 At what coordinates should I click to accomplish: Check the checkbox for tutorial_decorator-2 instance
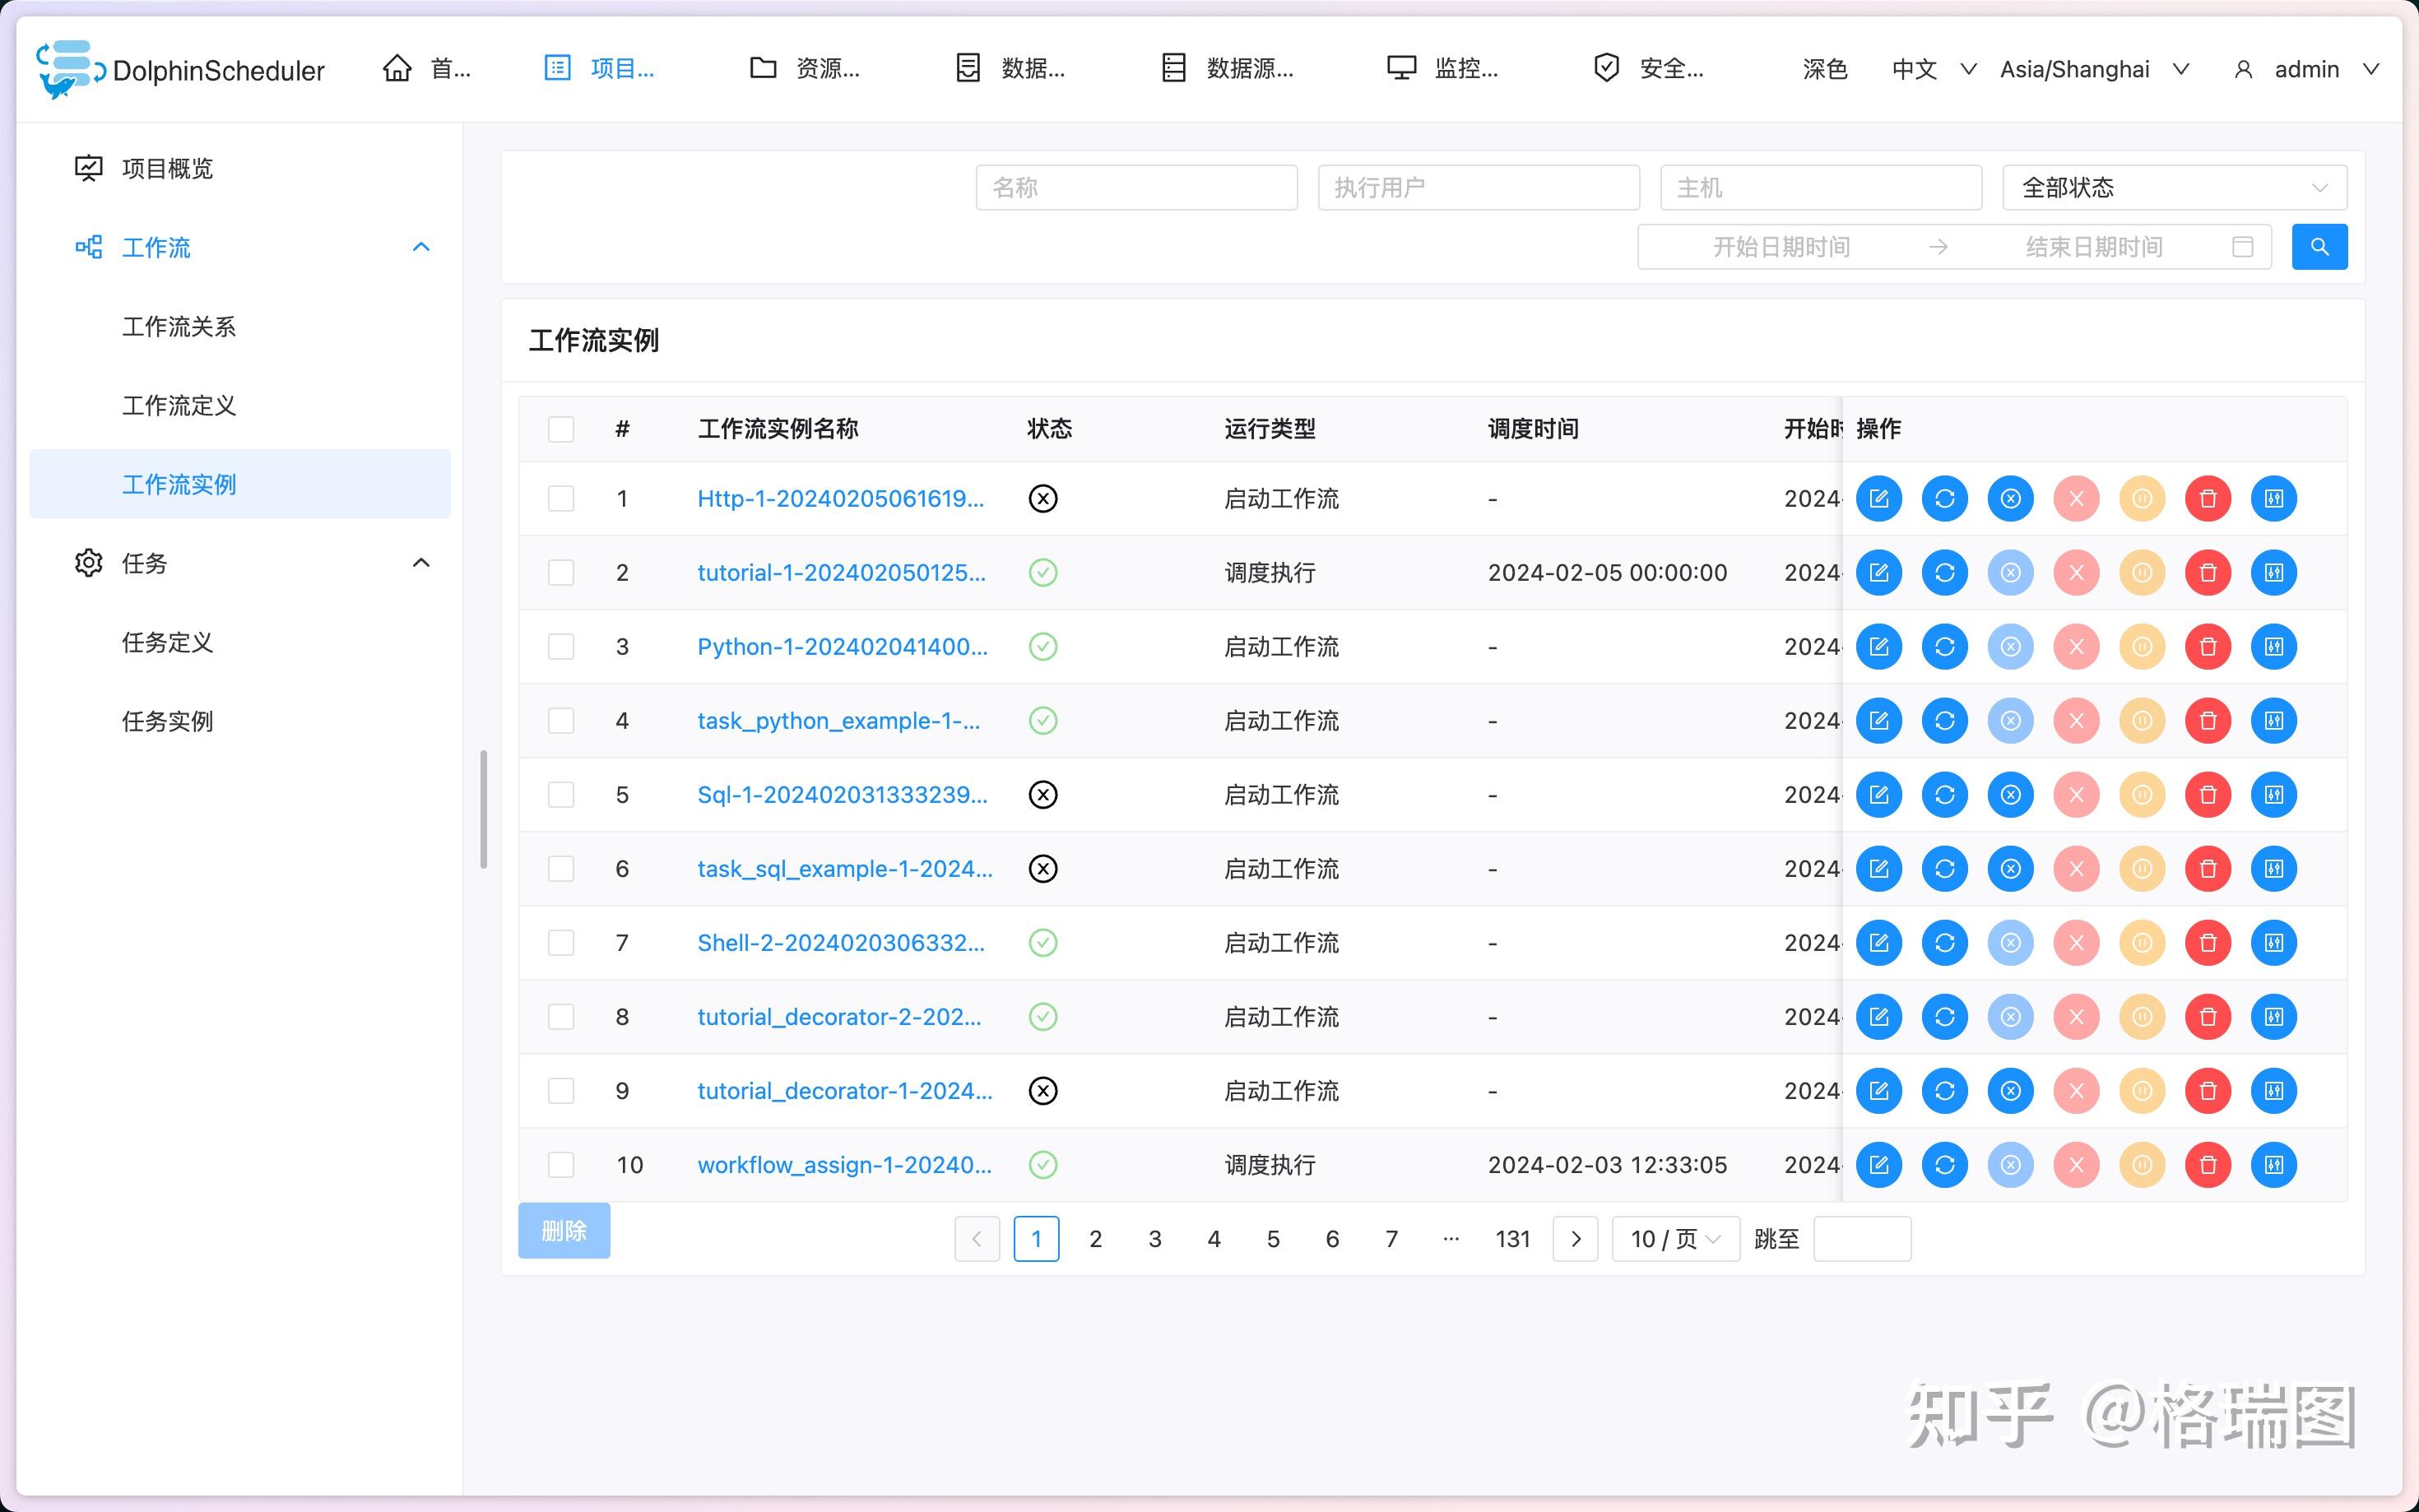(561, 1016)
